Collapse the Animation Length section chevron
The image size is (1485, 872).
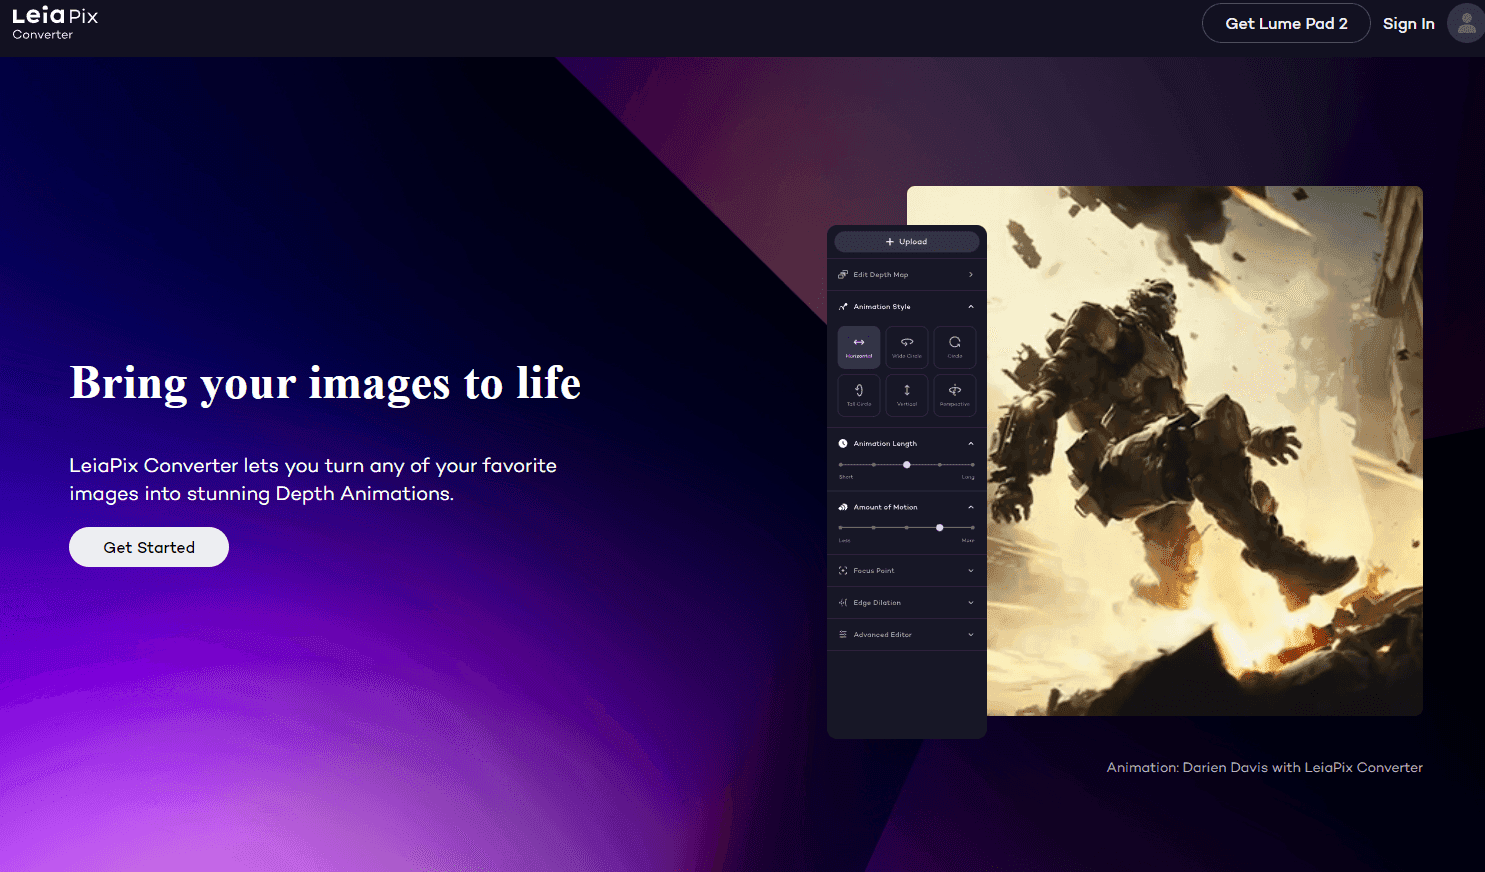click(x=970, y=443)
